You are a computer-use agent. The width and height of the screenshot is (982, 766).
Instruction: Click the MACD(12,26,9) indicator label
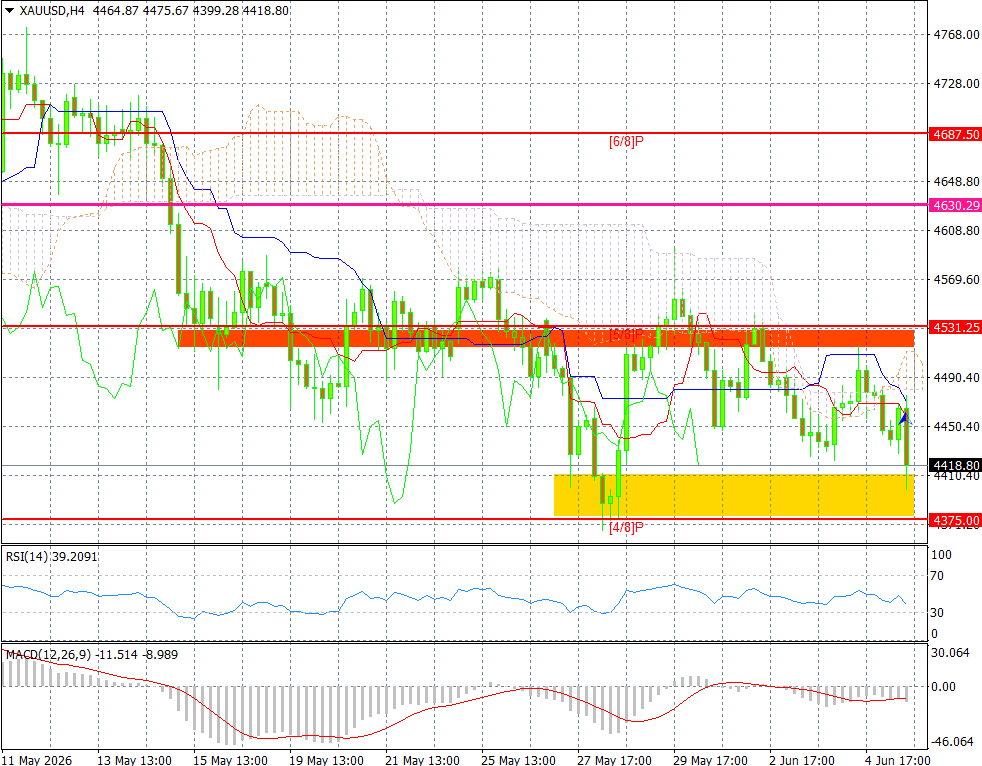click(91, 655)
